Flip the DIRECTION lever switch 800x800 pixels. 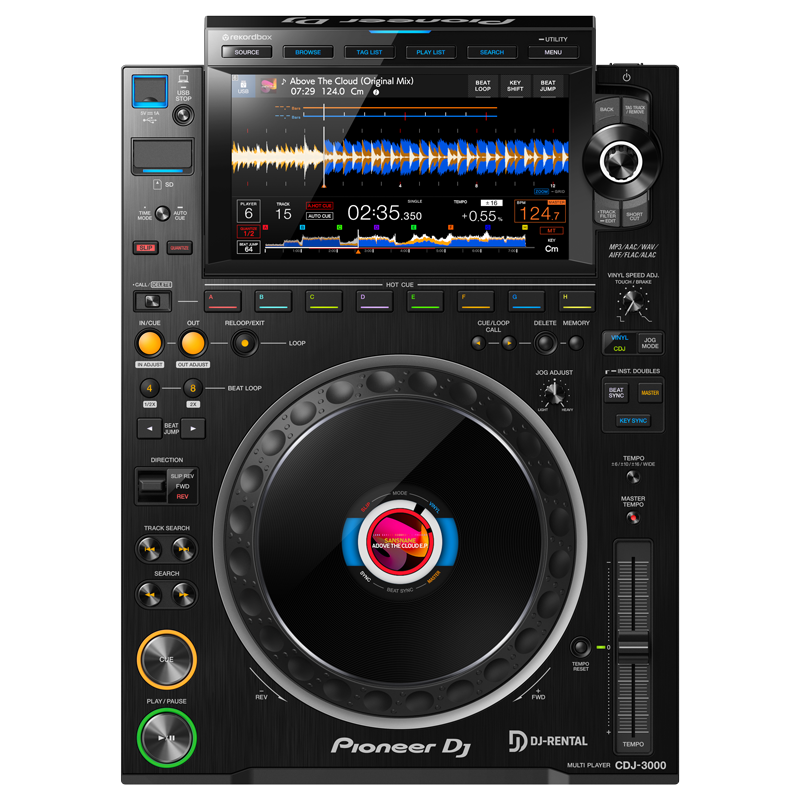152,485
